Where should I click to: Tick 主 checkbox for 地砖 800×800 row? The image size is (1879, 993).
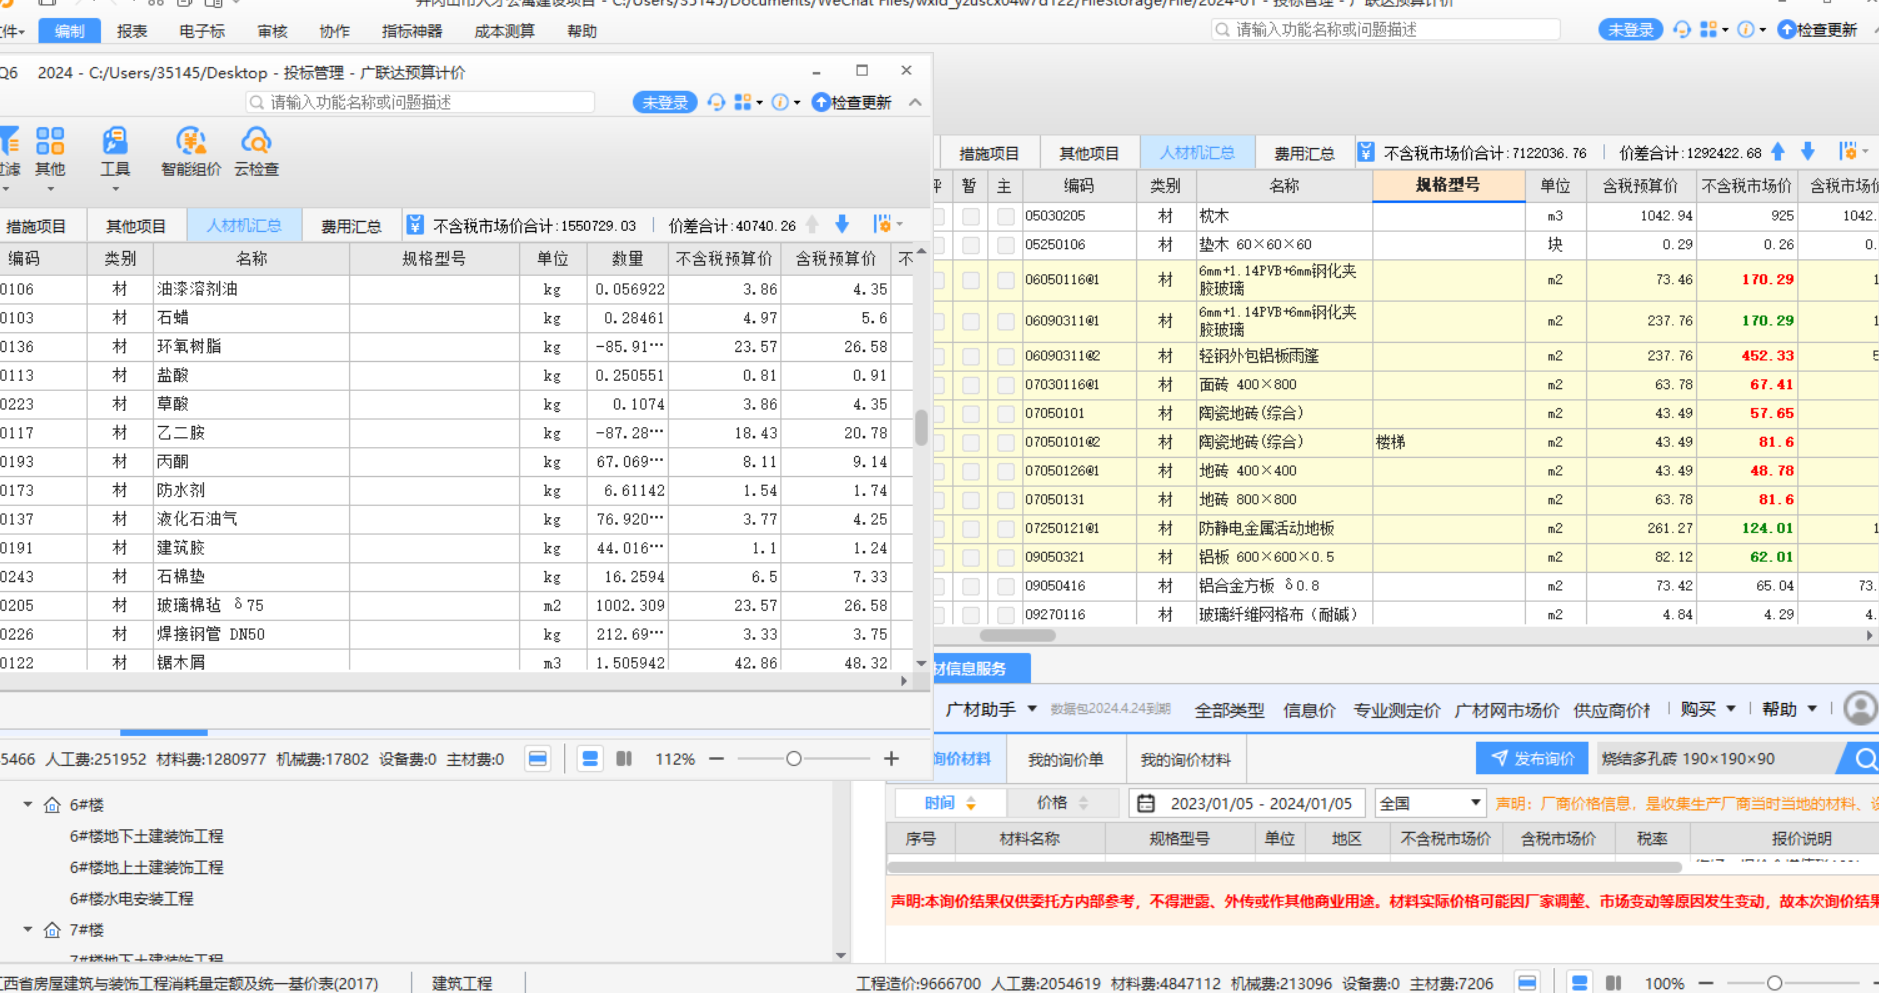(x=1005, y=500)
